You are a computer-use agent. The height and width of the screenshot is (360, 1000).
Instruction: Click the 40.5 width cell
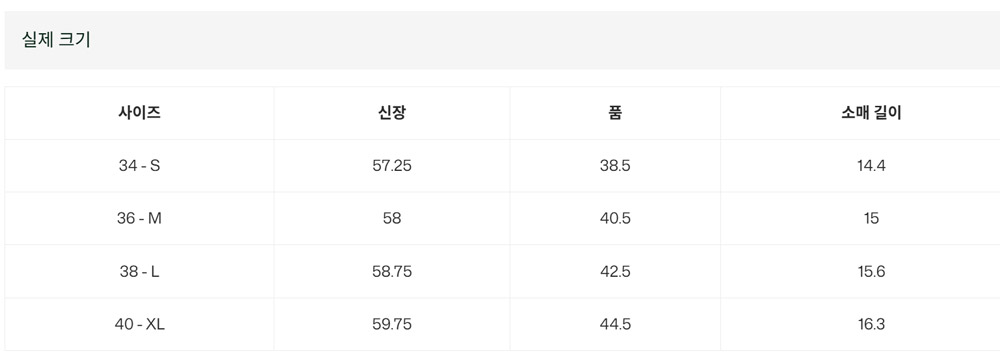pyautogui.click(x=615, y=218)
